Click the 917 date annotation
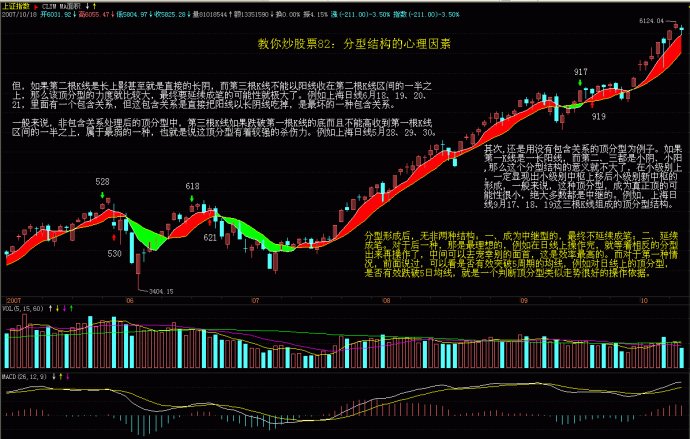 pyautogui.click(x=580, y=72)
